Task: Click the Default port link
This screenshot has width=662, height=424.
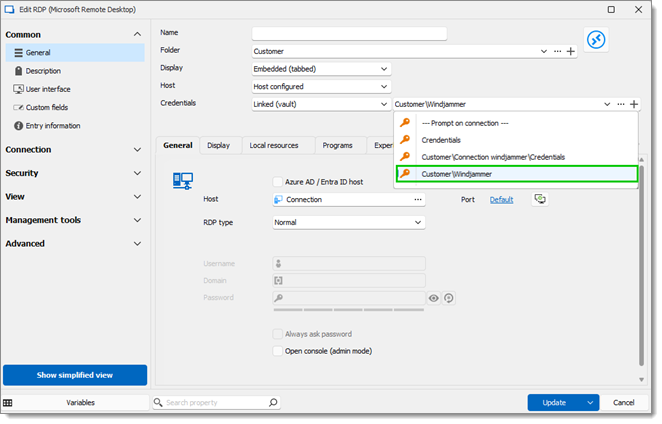Action: pos(501,200)
